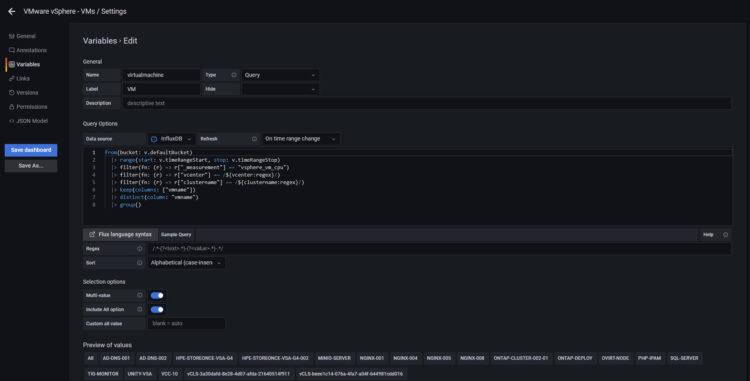Click the Versions history icon
Image resolution: width=750 pixels, height=381 pixels.
pyautogui.click(x=11, y=93)
